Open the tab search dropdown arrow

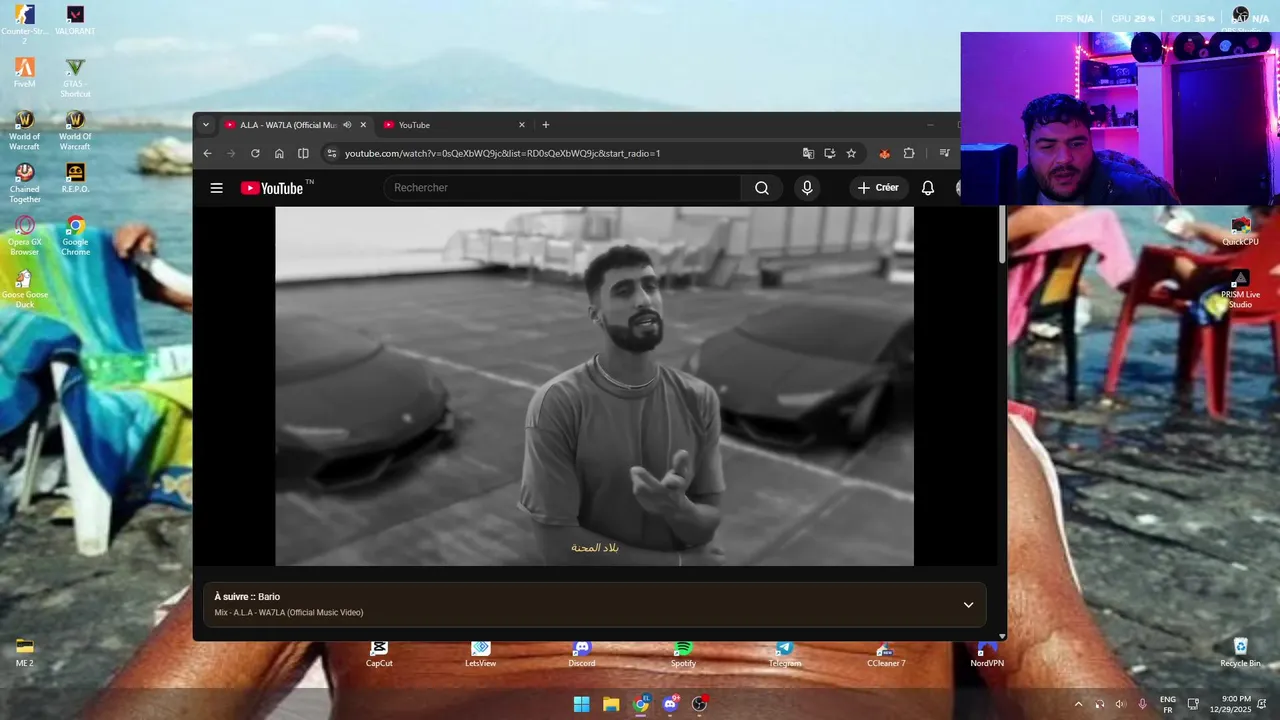pos(206,125)
